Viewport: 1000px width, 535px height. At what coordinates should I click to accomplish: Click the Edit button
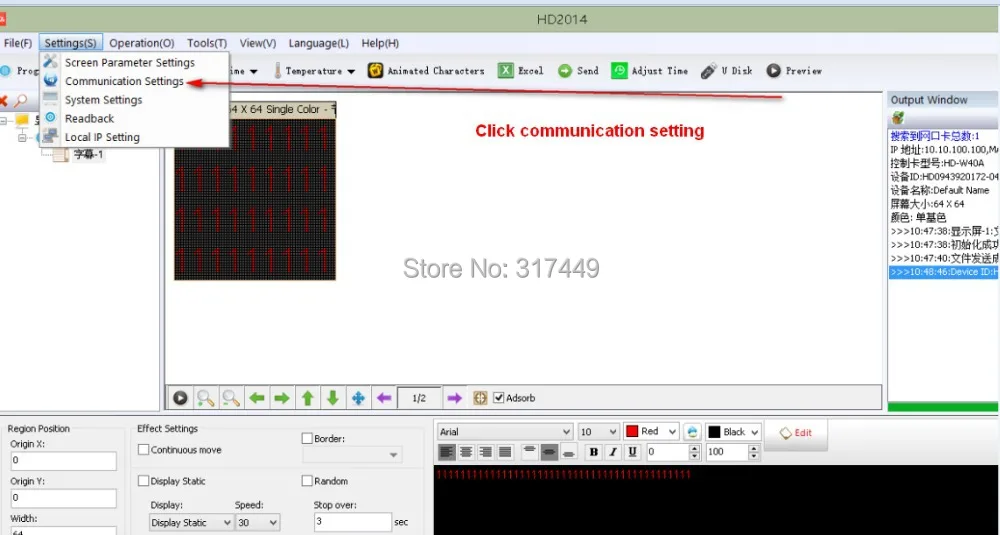point(796,433)
